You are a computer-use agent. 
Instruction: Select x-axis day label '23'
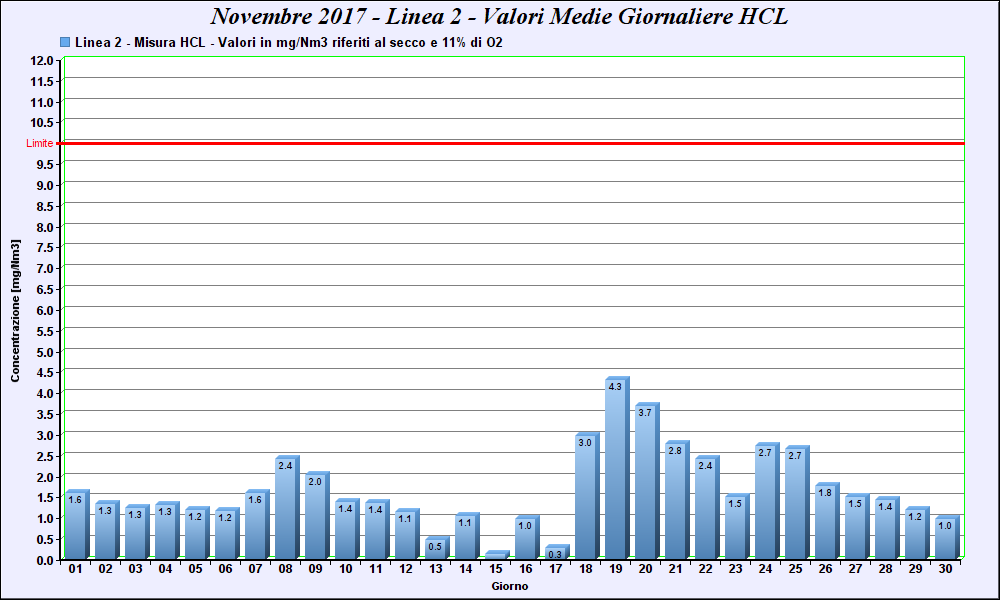735,569
